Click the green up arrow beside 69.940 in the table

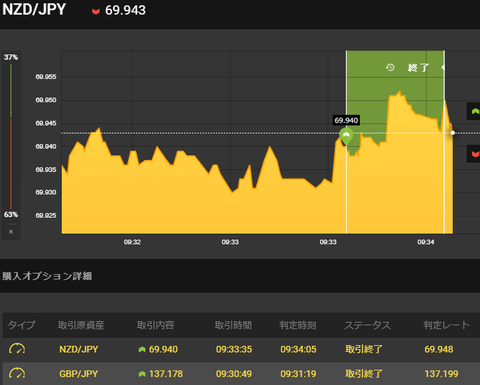142,349
